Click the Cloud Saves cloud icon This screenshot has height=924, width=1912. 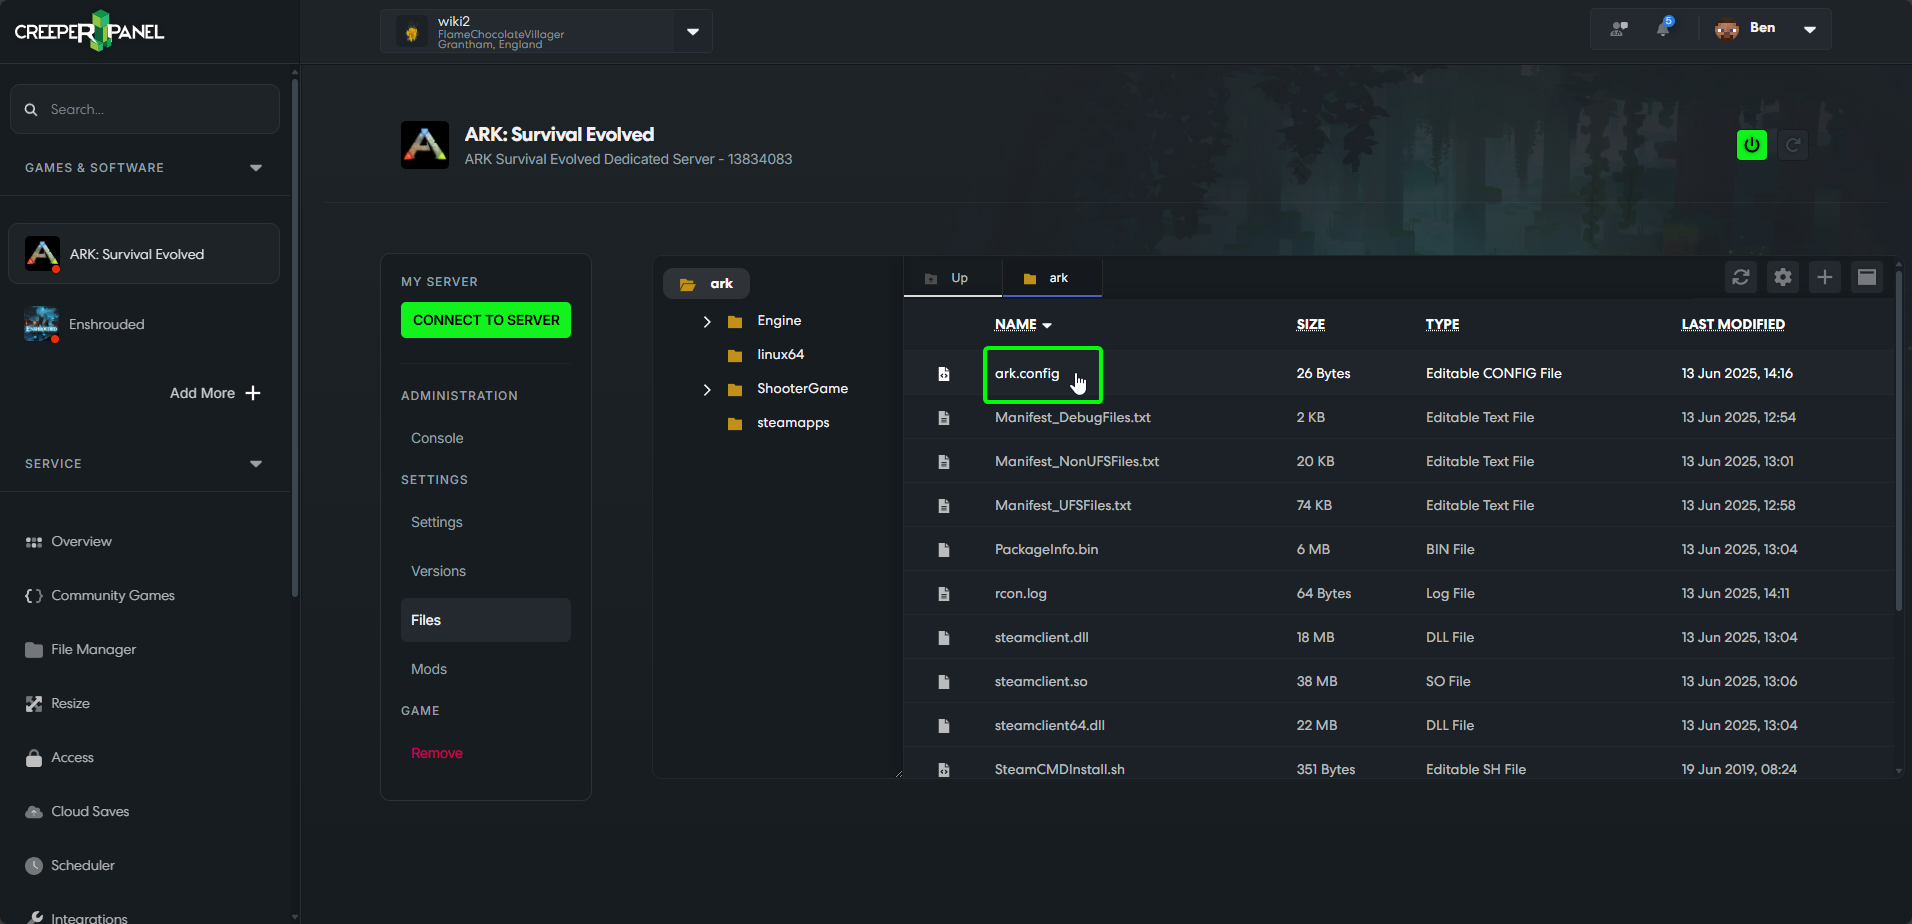point(34,812)
